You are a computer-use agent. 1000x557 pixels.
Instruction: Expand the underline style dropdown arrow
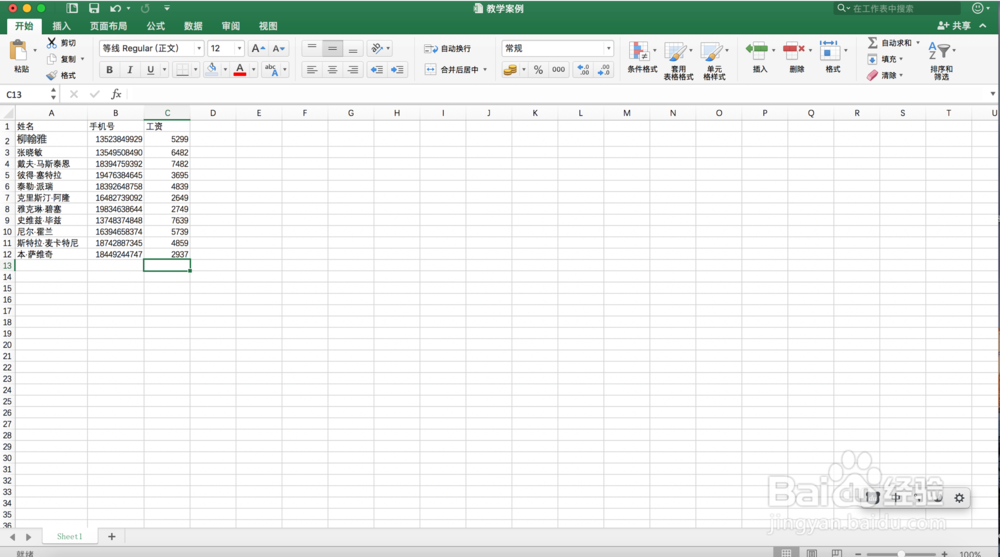(x=164, y=70)
